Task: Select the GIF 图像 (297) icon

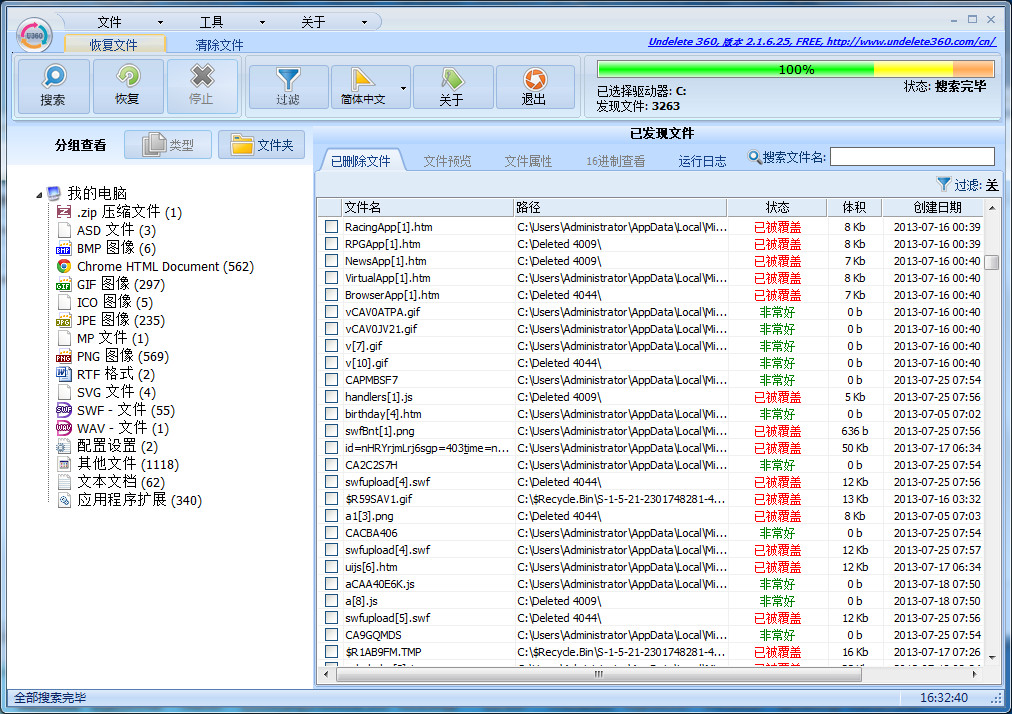Action: pyautogui.click(x=64, y=284)
